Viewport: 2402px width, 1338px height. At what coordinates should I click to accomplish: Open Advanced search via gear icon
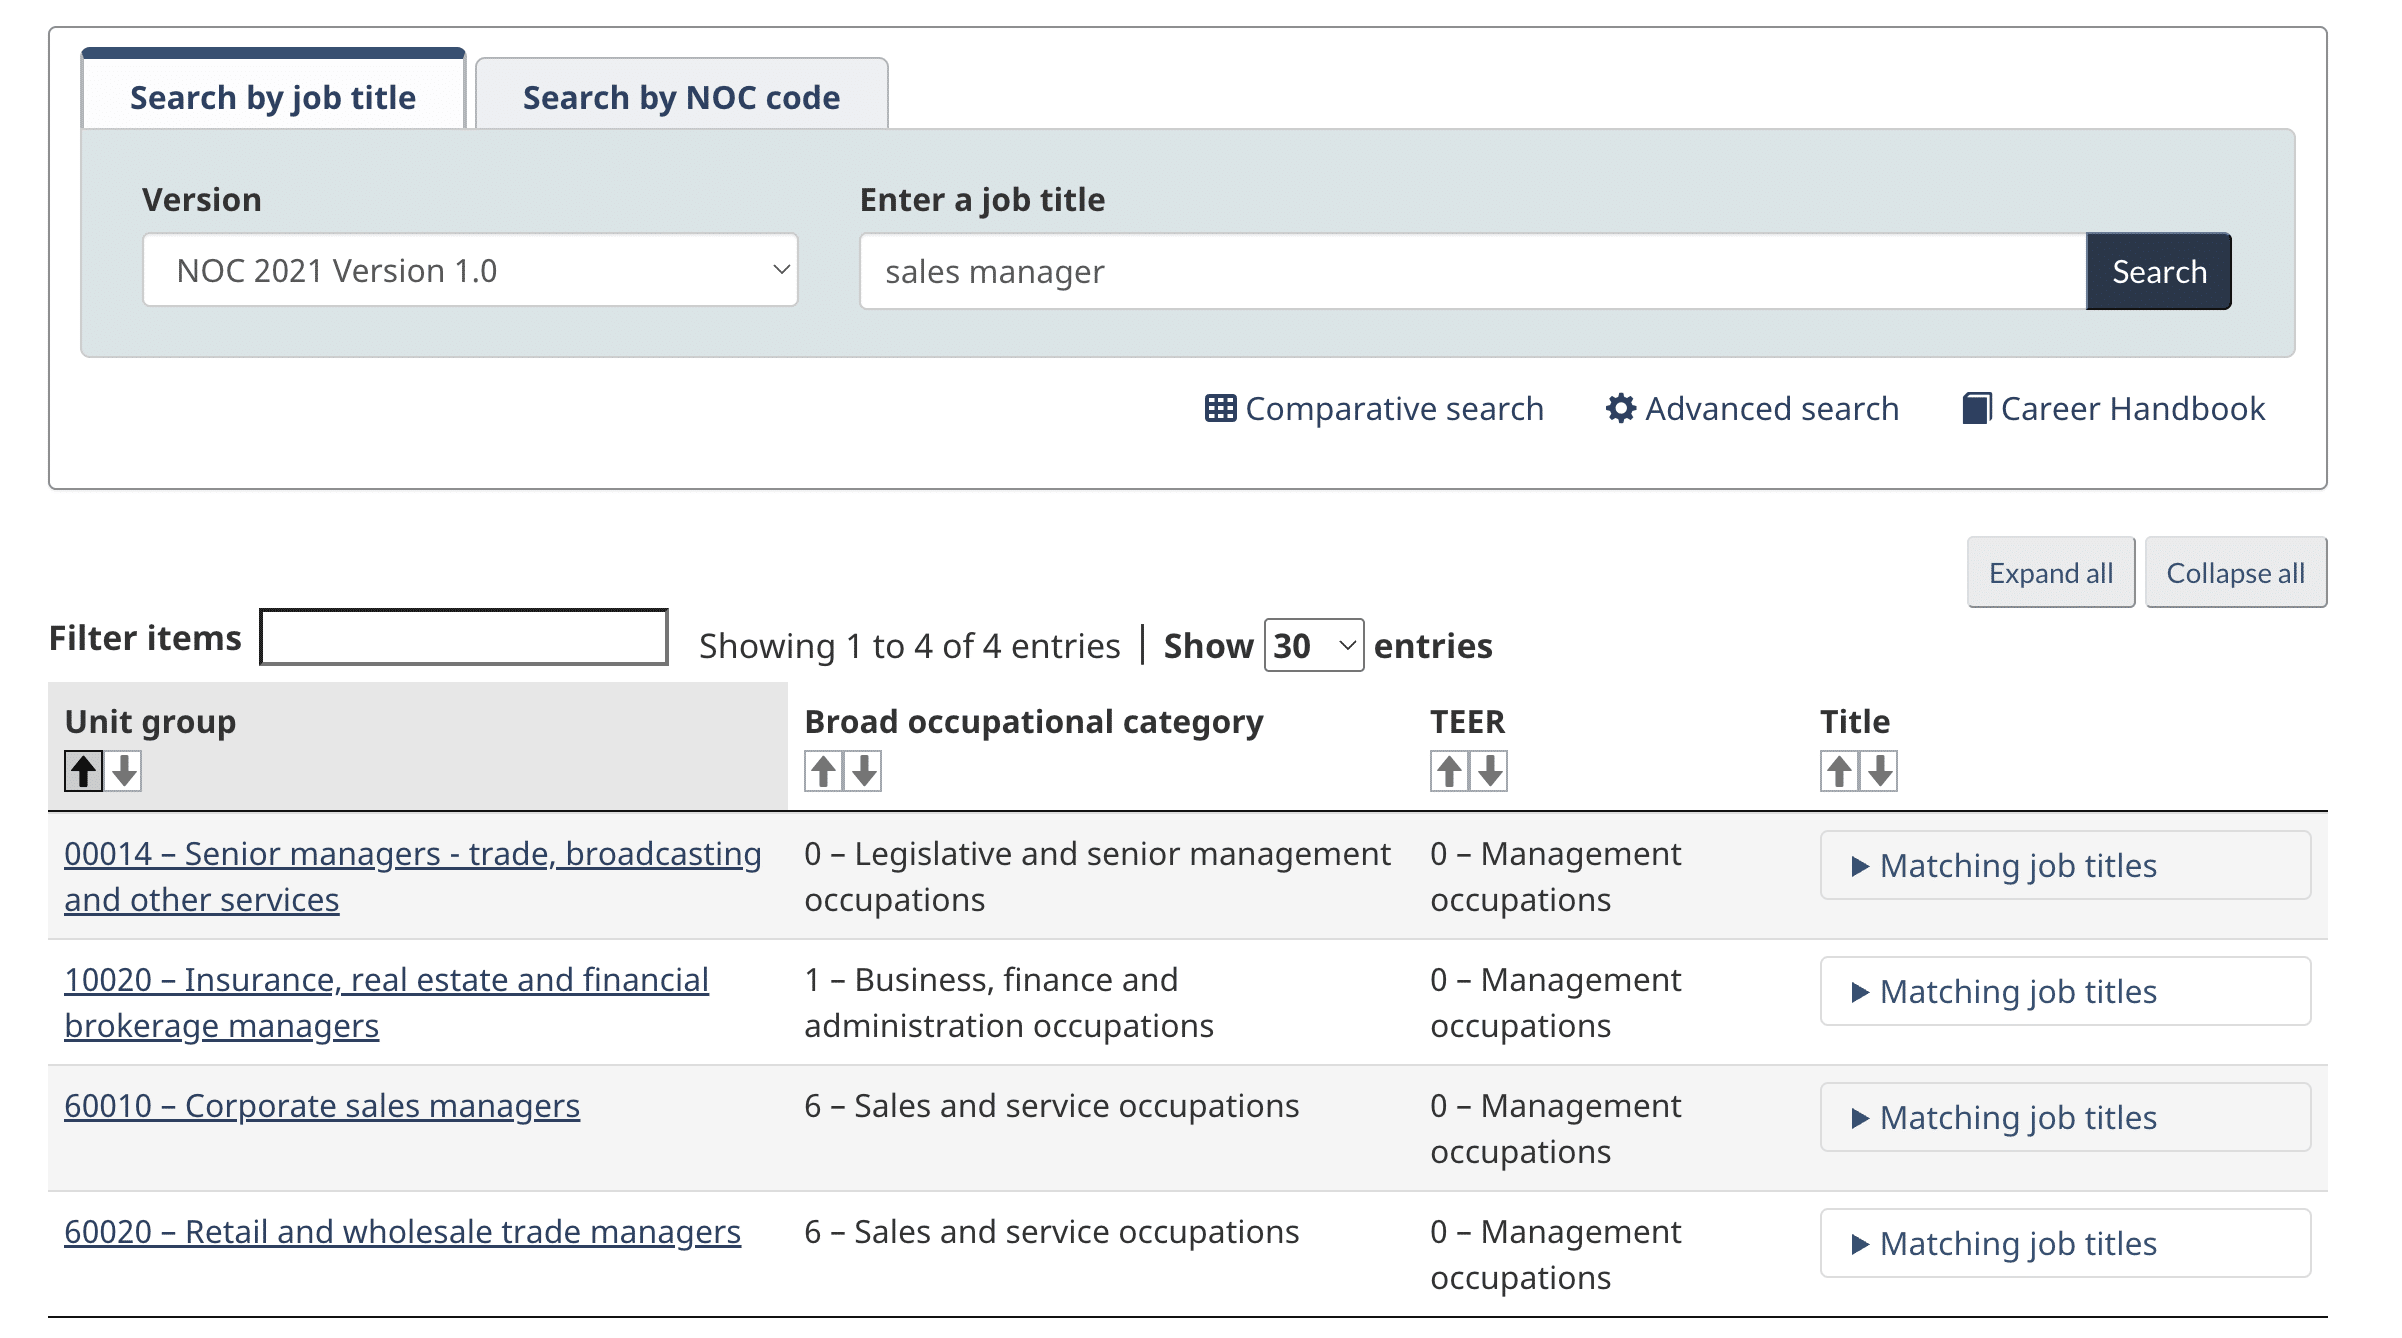[x=1620, y=409]
